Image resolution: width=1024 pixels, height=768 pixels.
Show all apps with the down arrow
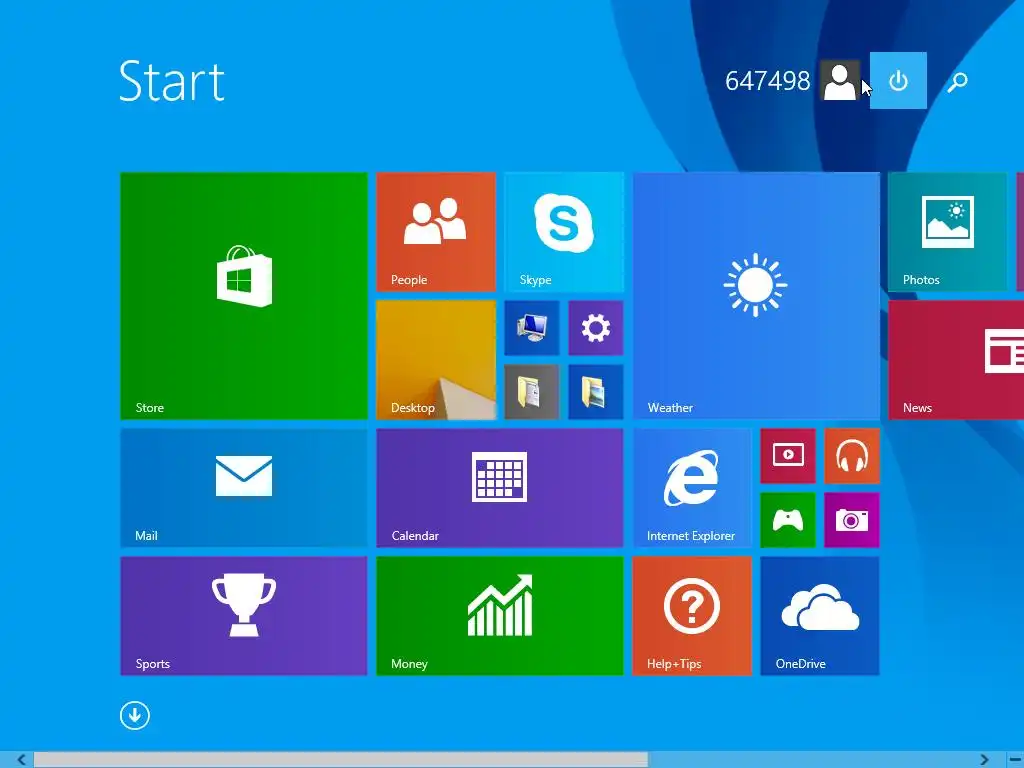click(x=135, y=715)
